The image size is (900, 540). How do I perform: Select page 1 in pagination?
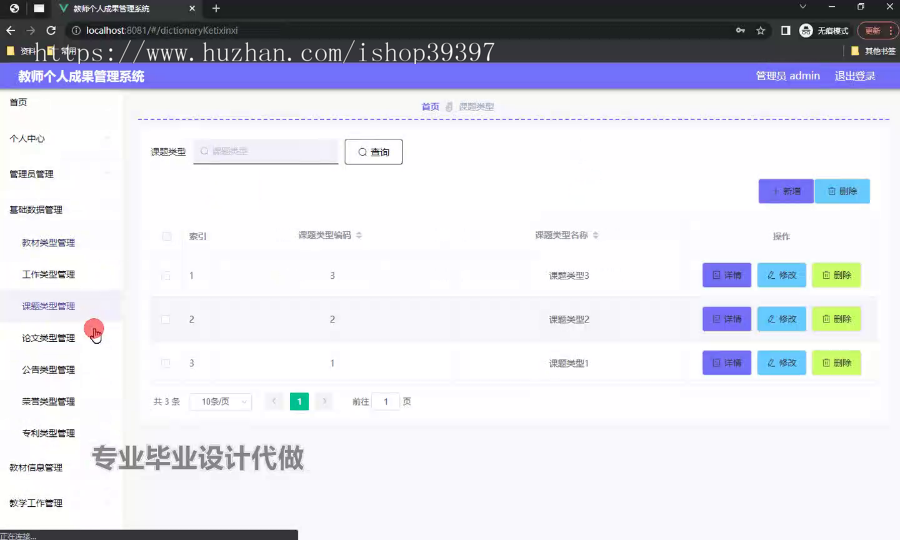point(299,402)
